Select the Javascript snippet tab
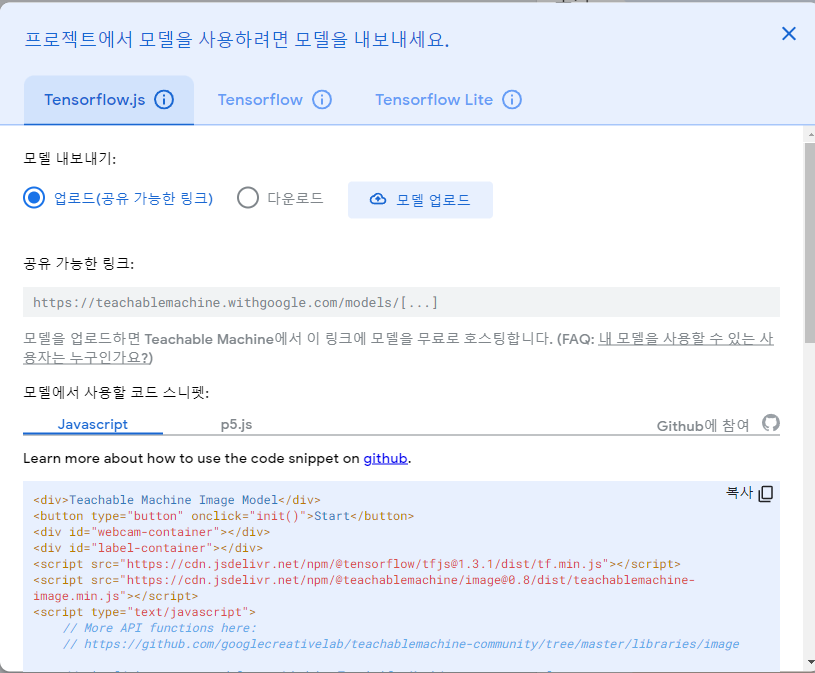This screenshot has height=673, width=815. coord(93,424)
